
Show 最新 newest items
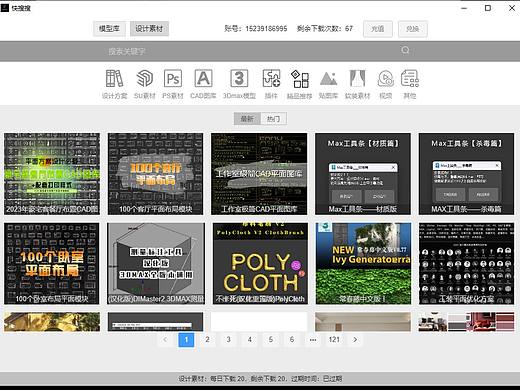pyautogui.click(x=247, y=119)
